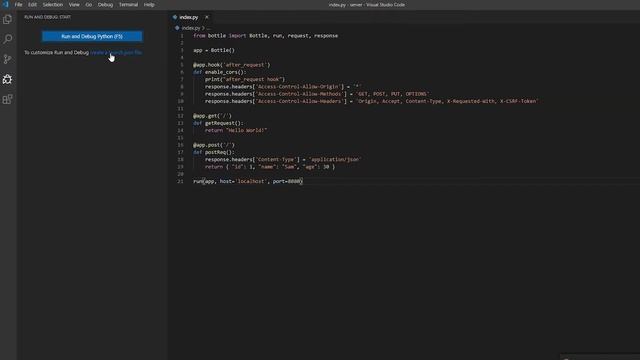This screenshot has width=640, height=360.
Task: Open Source Control view in activity bar
Action: pyautogui.click(x=7, y=59)
